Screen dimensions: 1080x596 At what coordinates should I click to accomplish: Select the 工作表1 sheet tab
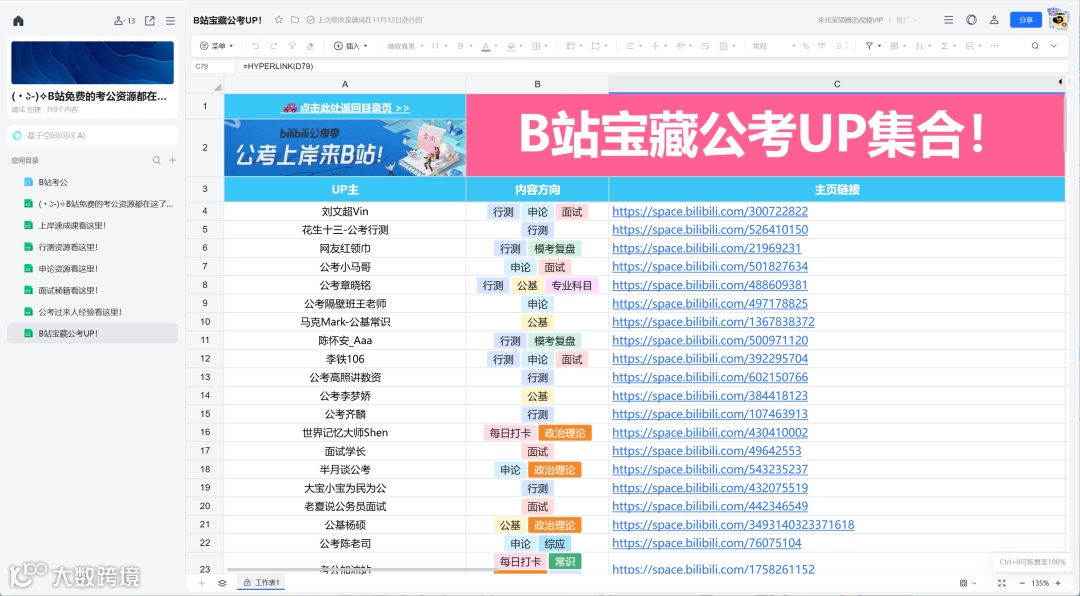coord(262,583)
